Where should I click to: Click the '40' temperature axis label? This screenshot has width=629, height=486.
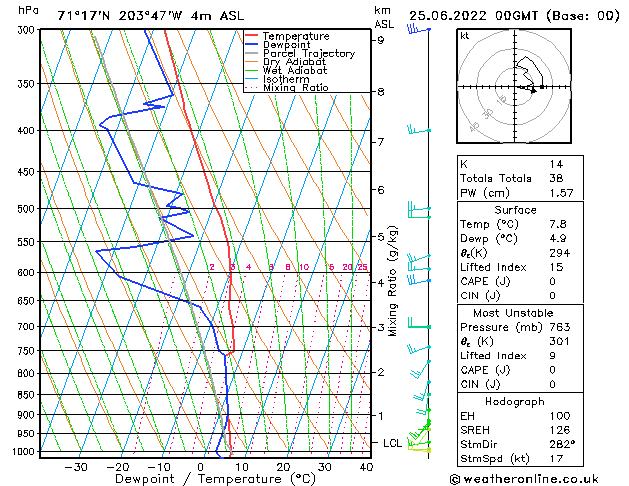click(x=366, y=467)
